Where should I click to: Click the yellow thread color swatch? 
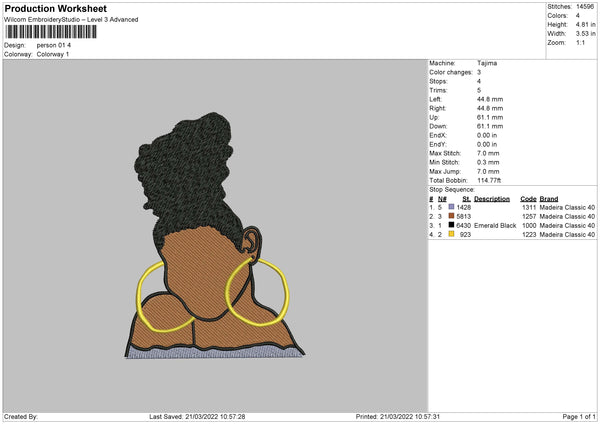click(451, 234)
